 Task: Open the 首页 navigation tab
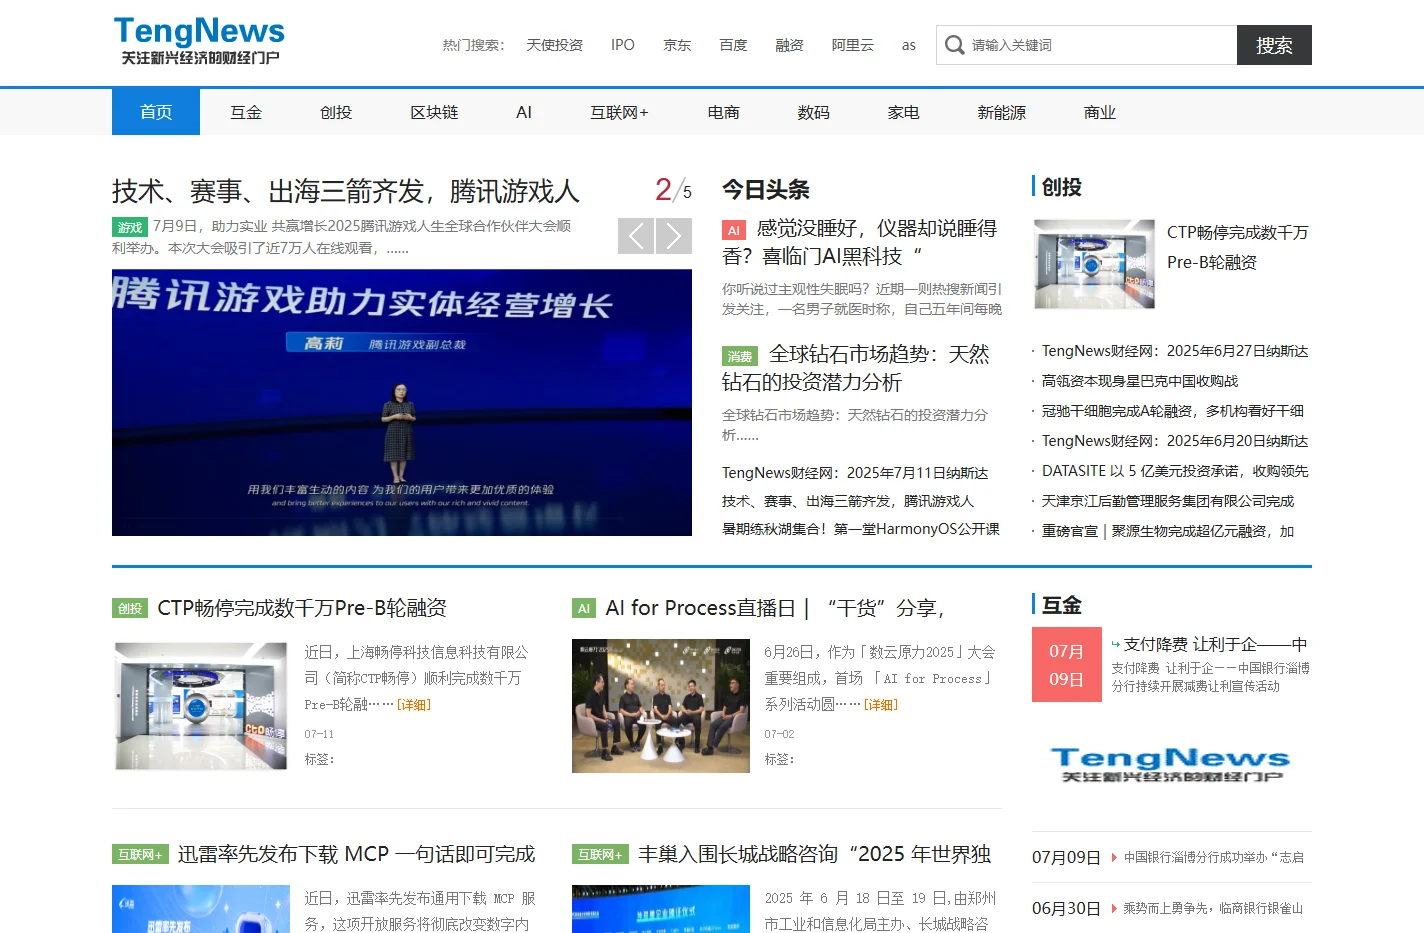click(x=156, y=112)
